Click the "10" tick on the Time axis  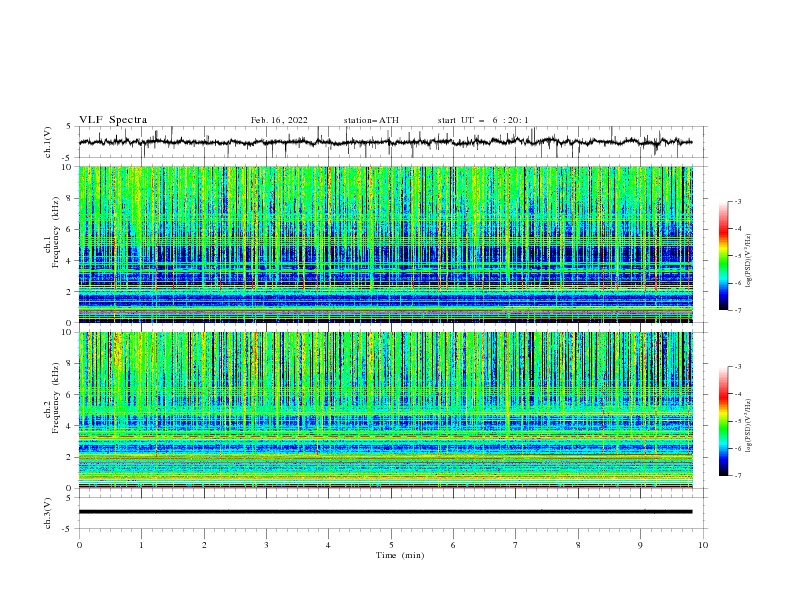[x=703, y=545]
